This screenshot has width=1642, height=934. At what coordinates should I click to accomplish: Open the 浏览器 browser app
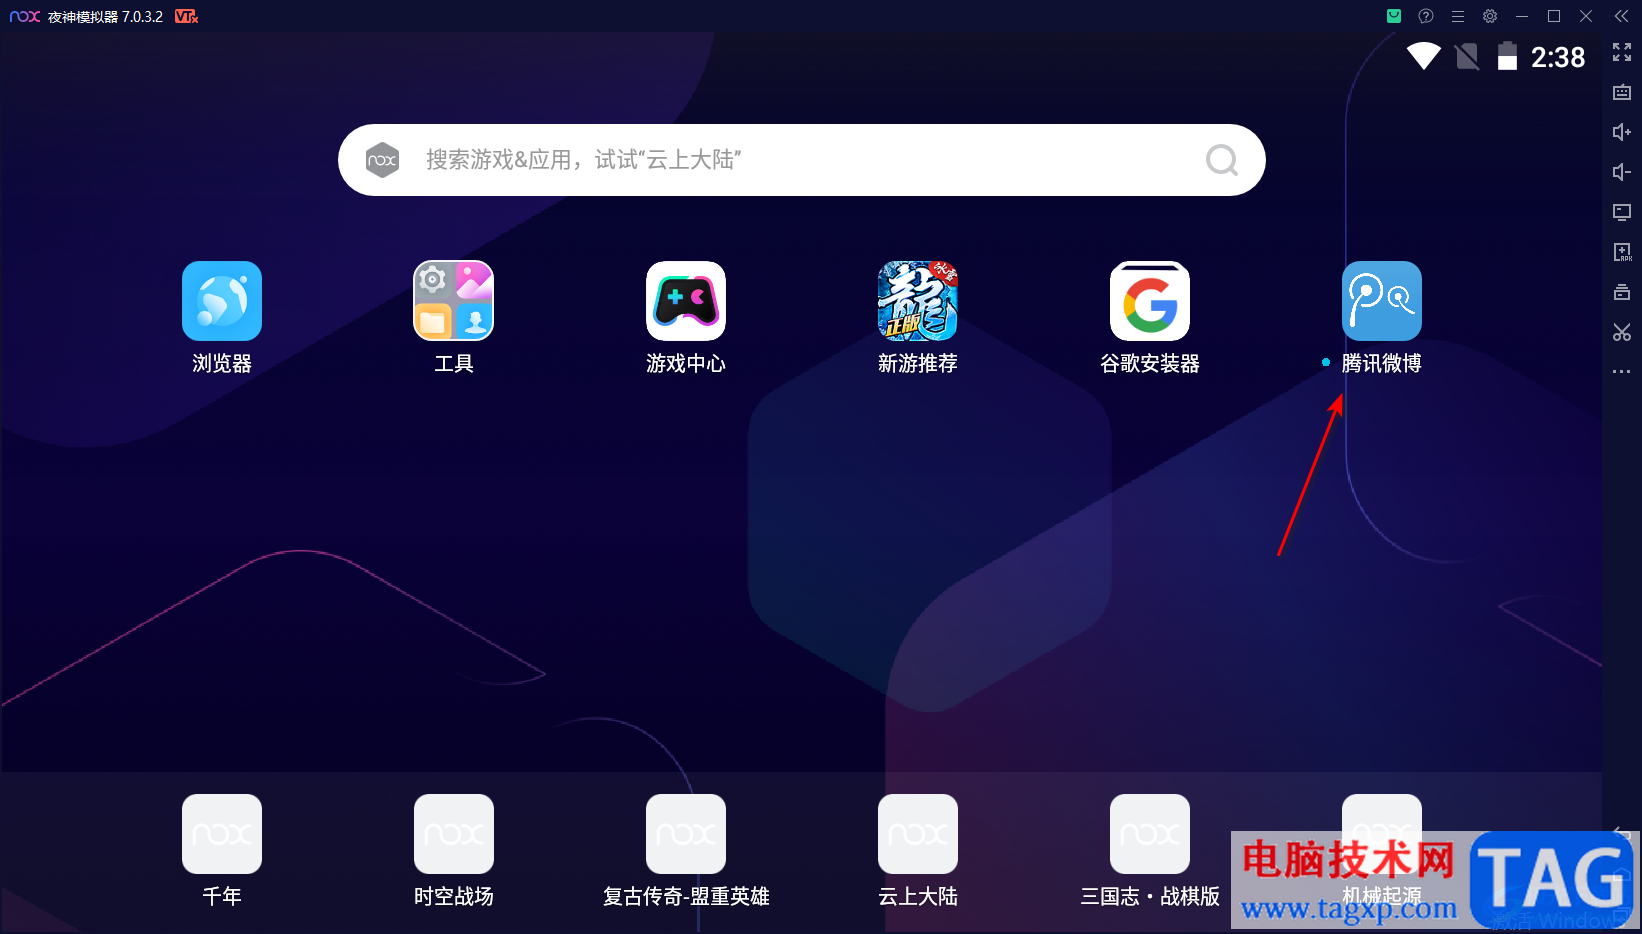pos(222,301)
